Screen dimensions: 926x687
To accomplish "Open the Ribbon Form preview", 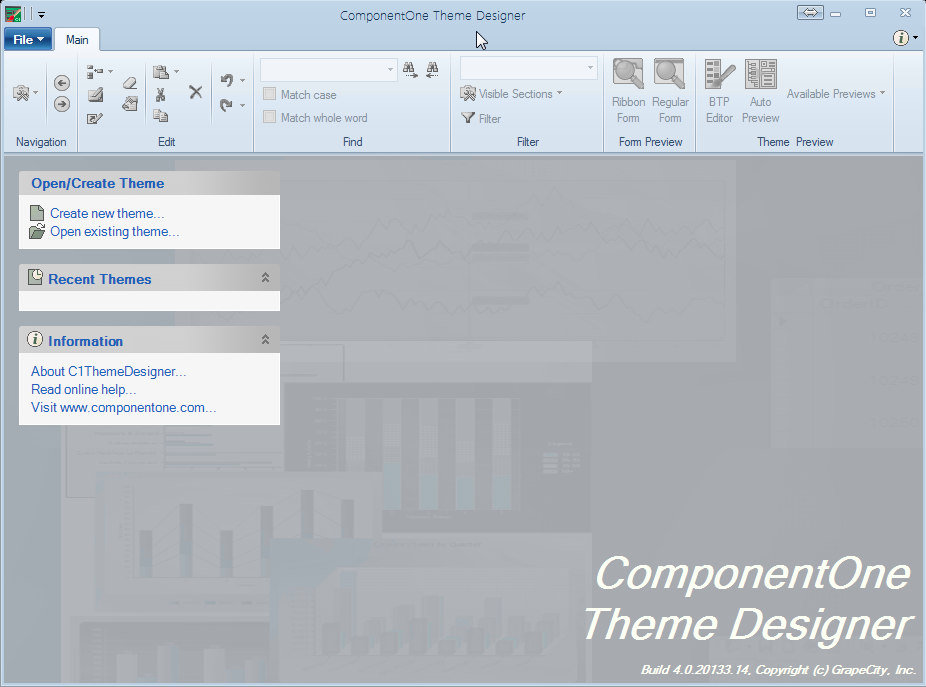I will (628, 92).
